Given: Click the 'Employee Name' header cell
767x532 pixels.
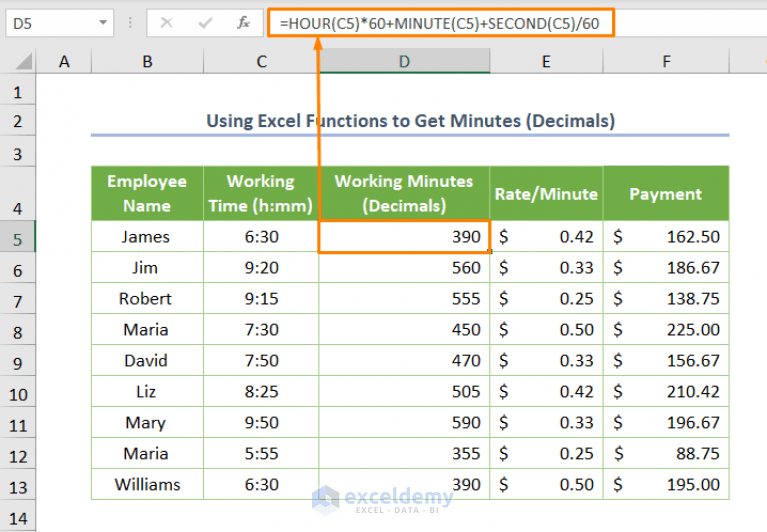Looking at the screenshot, I should pyautogui.click(x=147, y=193).
